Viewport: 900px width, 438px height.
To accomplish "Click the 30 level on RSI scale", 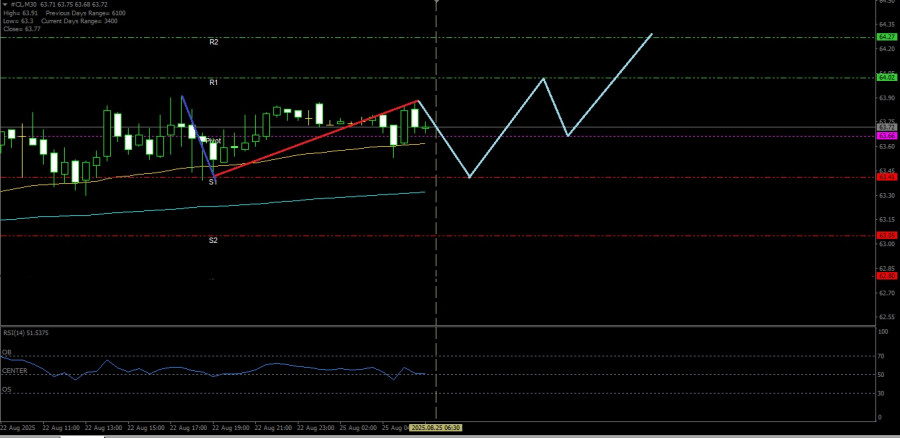I will point(882,393).
